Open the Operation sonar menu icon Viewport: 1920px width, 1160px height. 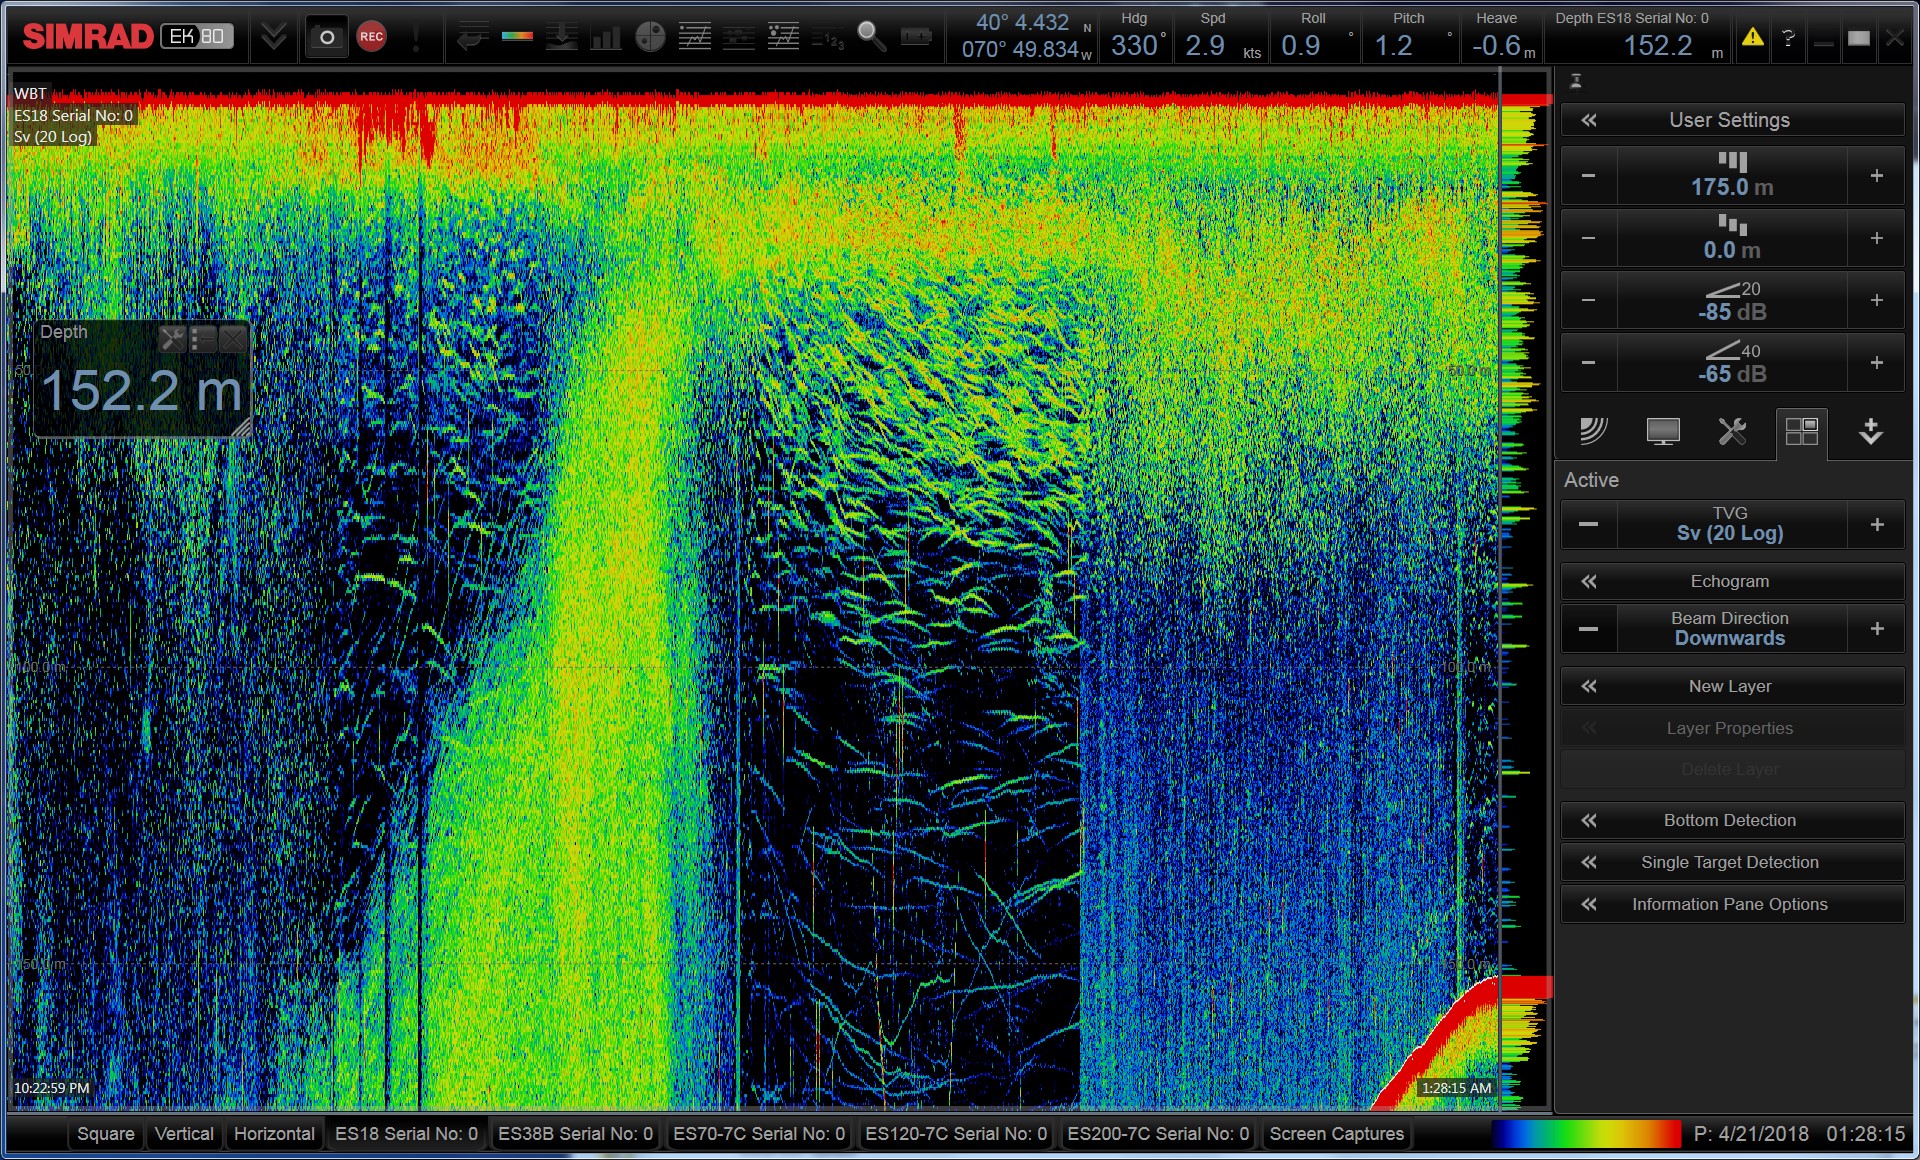point(1592,432)
